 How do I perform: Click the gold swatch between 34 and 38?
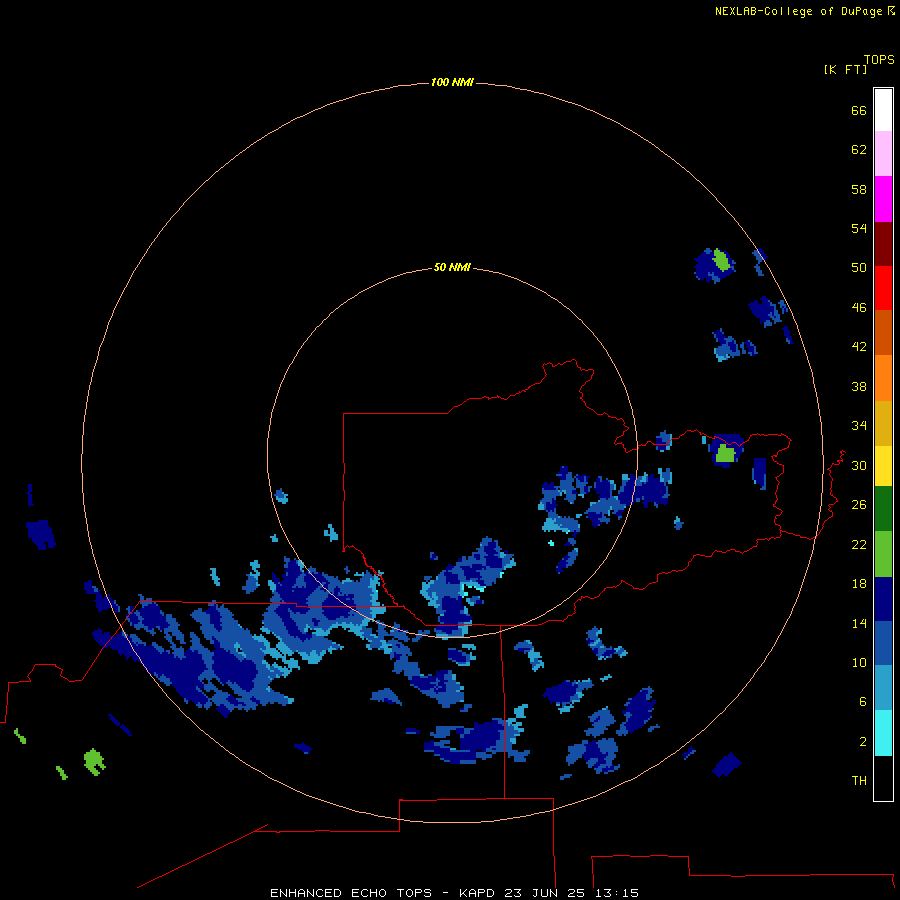[x=883, y=423]
